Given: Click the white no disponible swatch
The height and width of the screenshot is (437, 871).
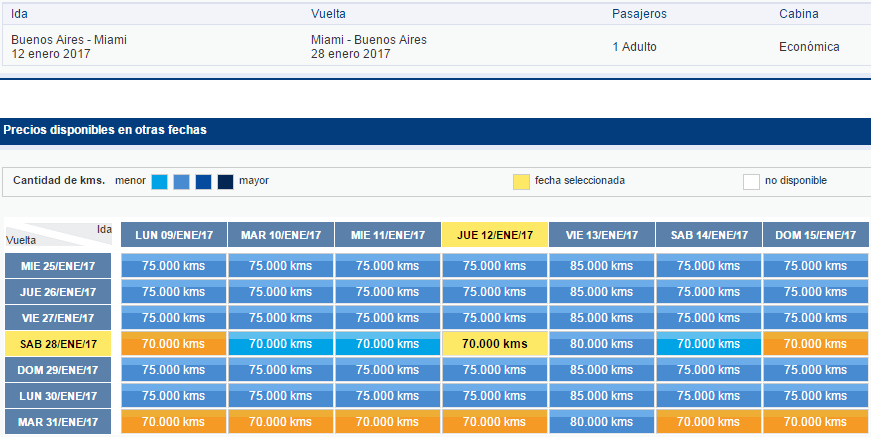Looking at the screenshot, I should click(751, 182).
